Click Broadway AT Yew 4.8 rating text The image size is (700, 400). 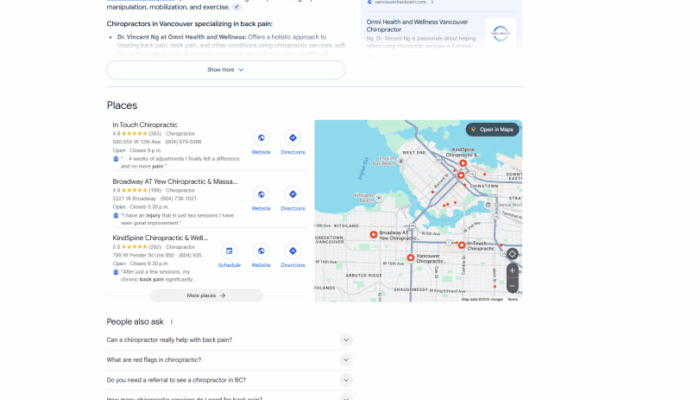(116, 191)
